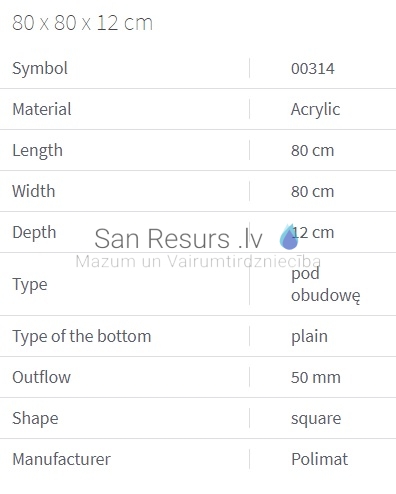Viewport: 396px width, 494px height.
Task: Click the Mazum un Vairumtirdzniecība tagline
Action: [x=198, y=261]
